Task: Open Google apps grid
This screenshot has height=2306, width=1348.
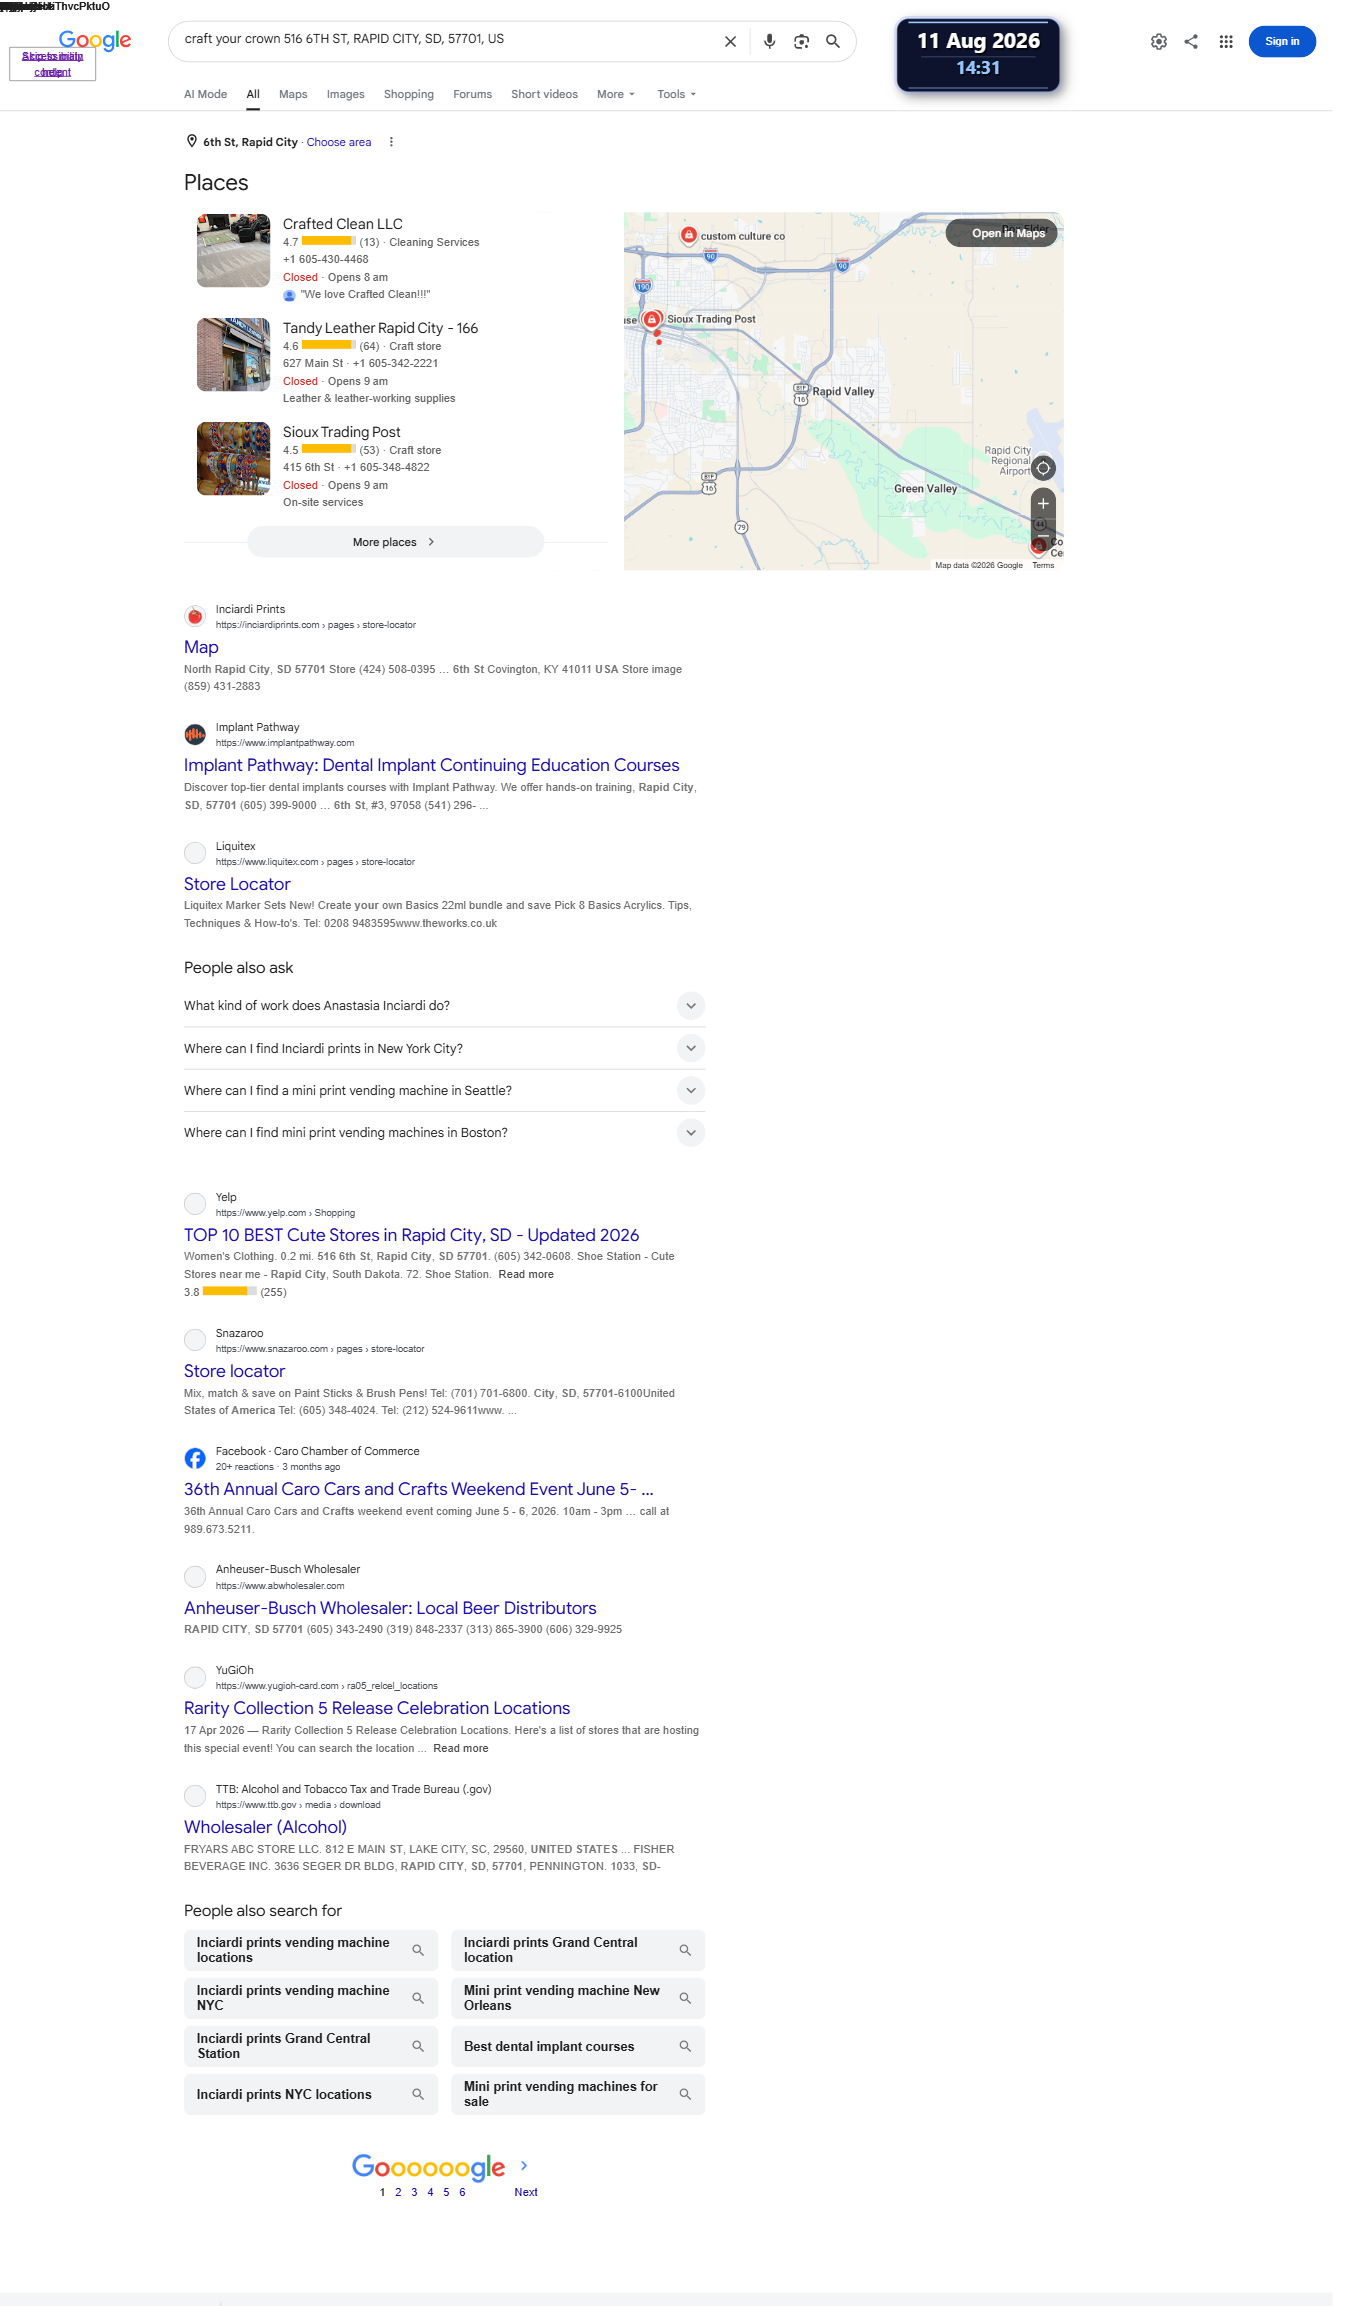Action: pos(1225,42)
